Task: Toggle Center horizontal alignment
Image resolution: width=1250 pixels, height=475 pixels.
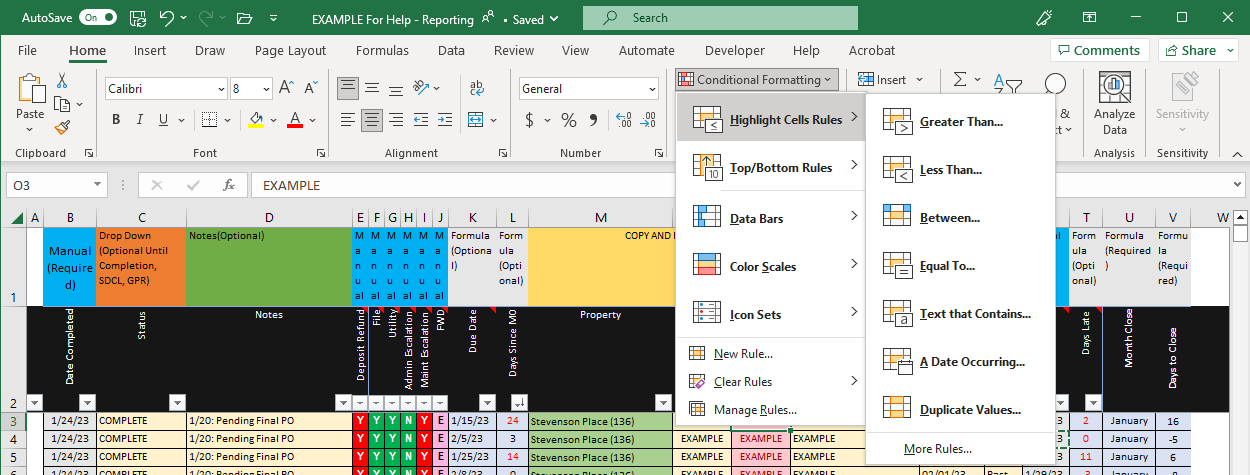Action: 372,120
